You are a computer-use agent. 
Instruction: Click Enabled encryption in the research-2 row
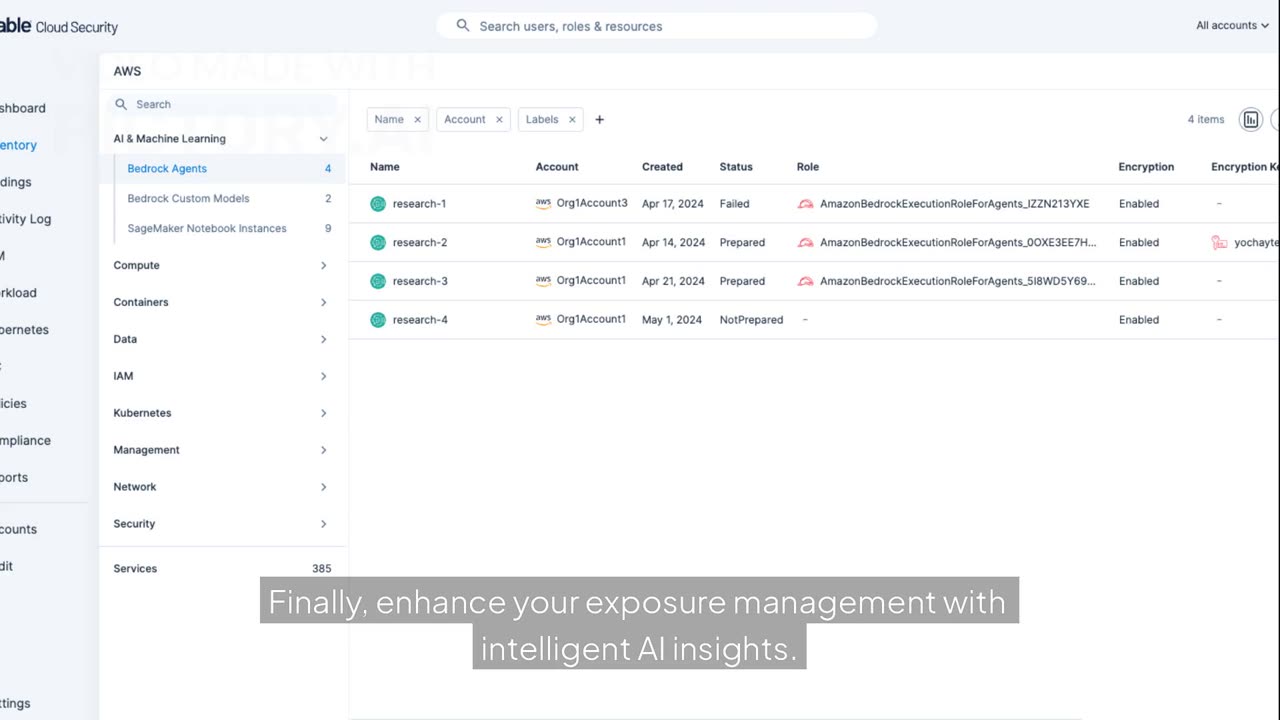tap(1139, 243)
